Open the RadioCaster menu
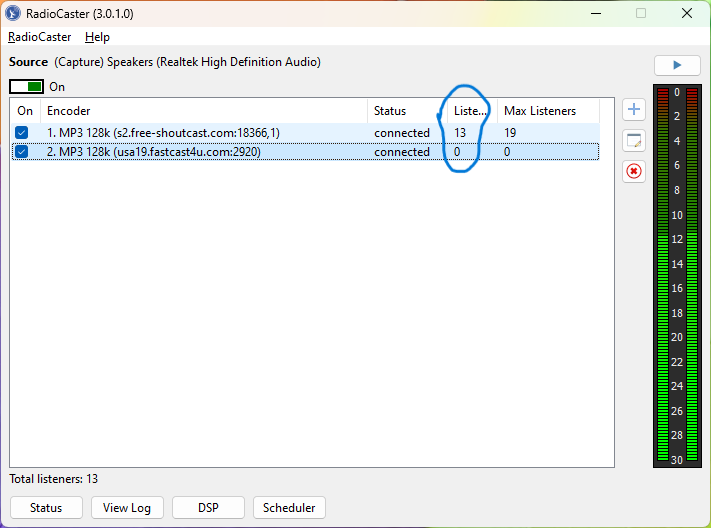This screenshot has height=528, width=711. [x=39, y=37]
